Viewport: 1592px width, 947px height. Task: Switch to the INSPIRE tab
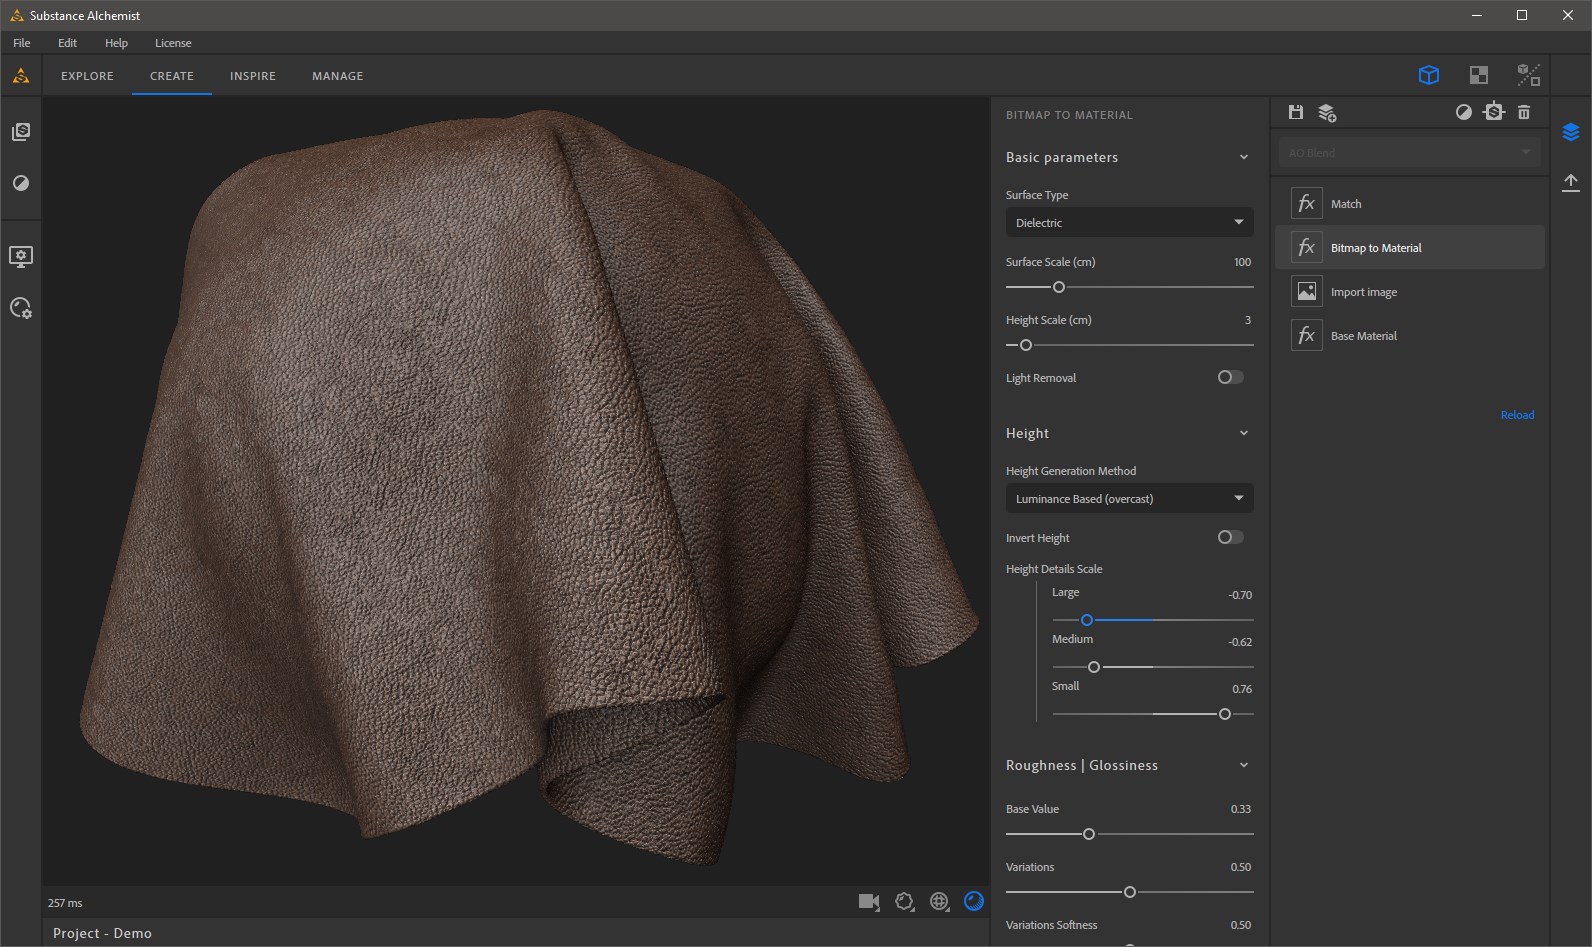click(253, 76)
